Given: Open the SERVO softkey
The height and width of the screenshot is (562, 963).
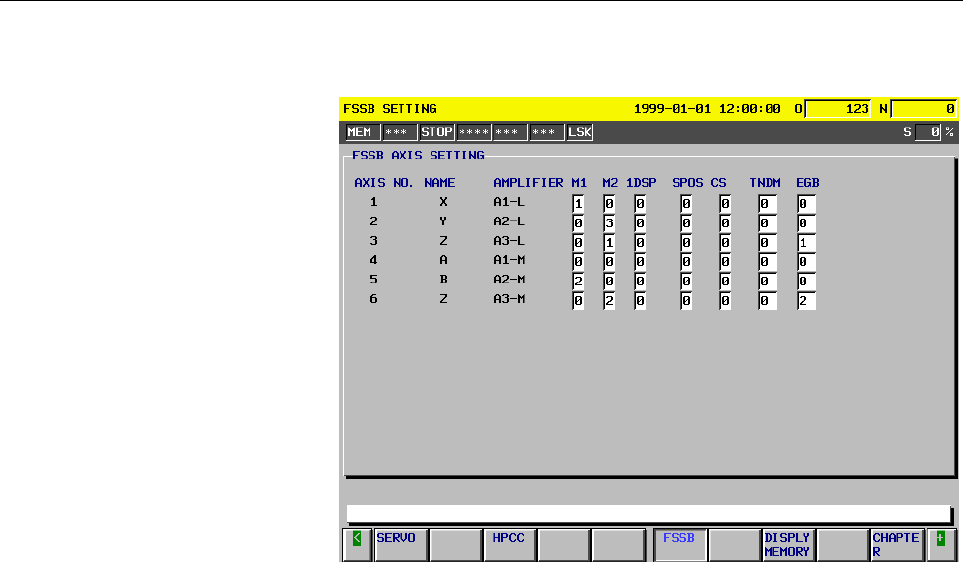Looking at the screenshot, I should click(401, 545).
